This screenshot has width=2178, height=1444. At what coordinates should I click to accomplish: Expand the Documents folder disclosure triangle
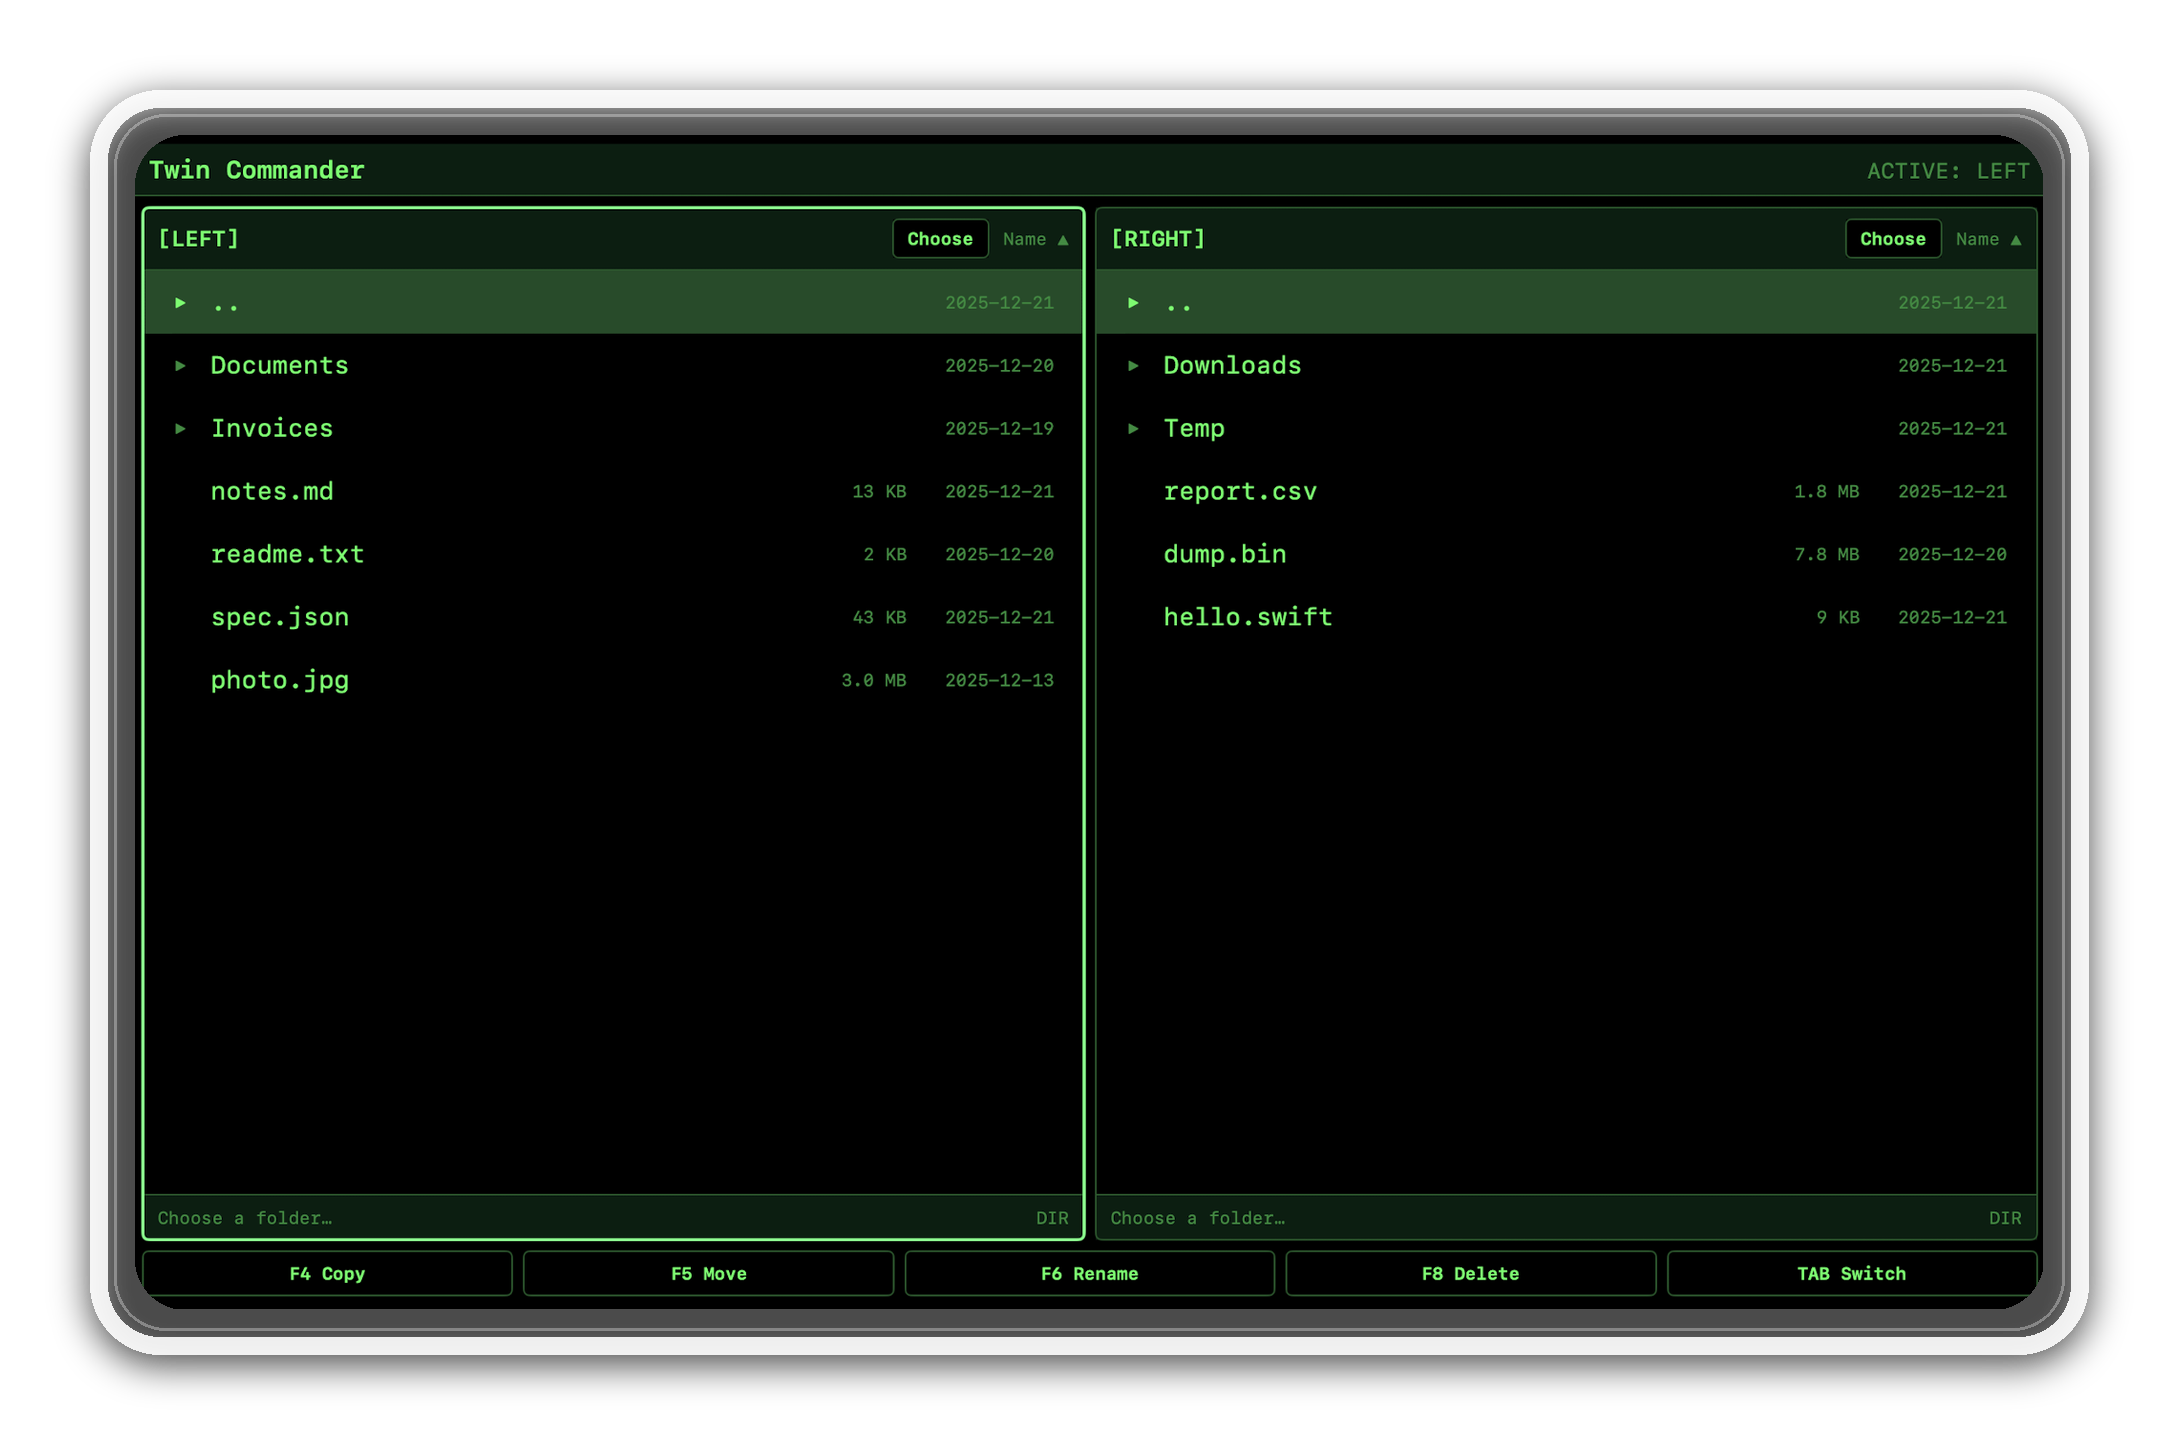coord(181,365)
